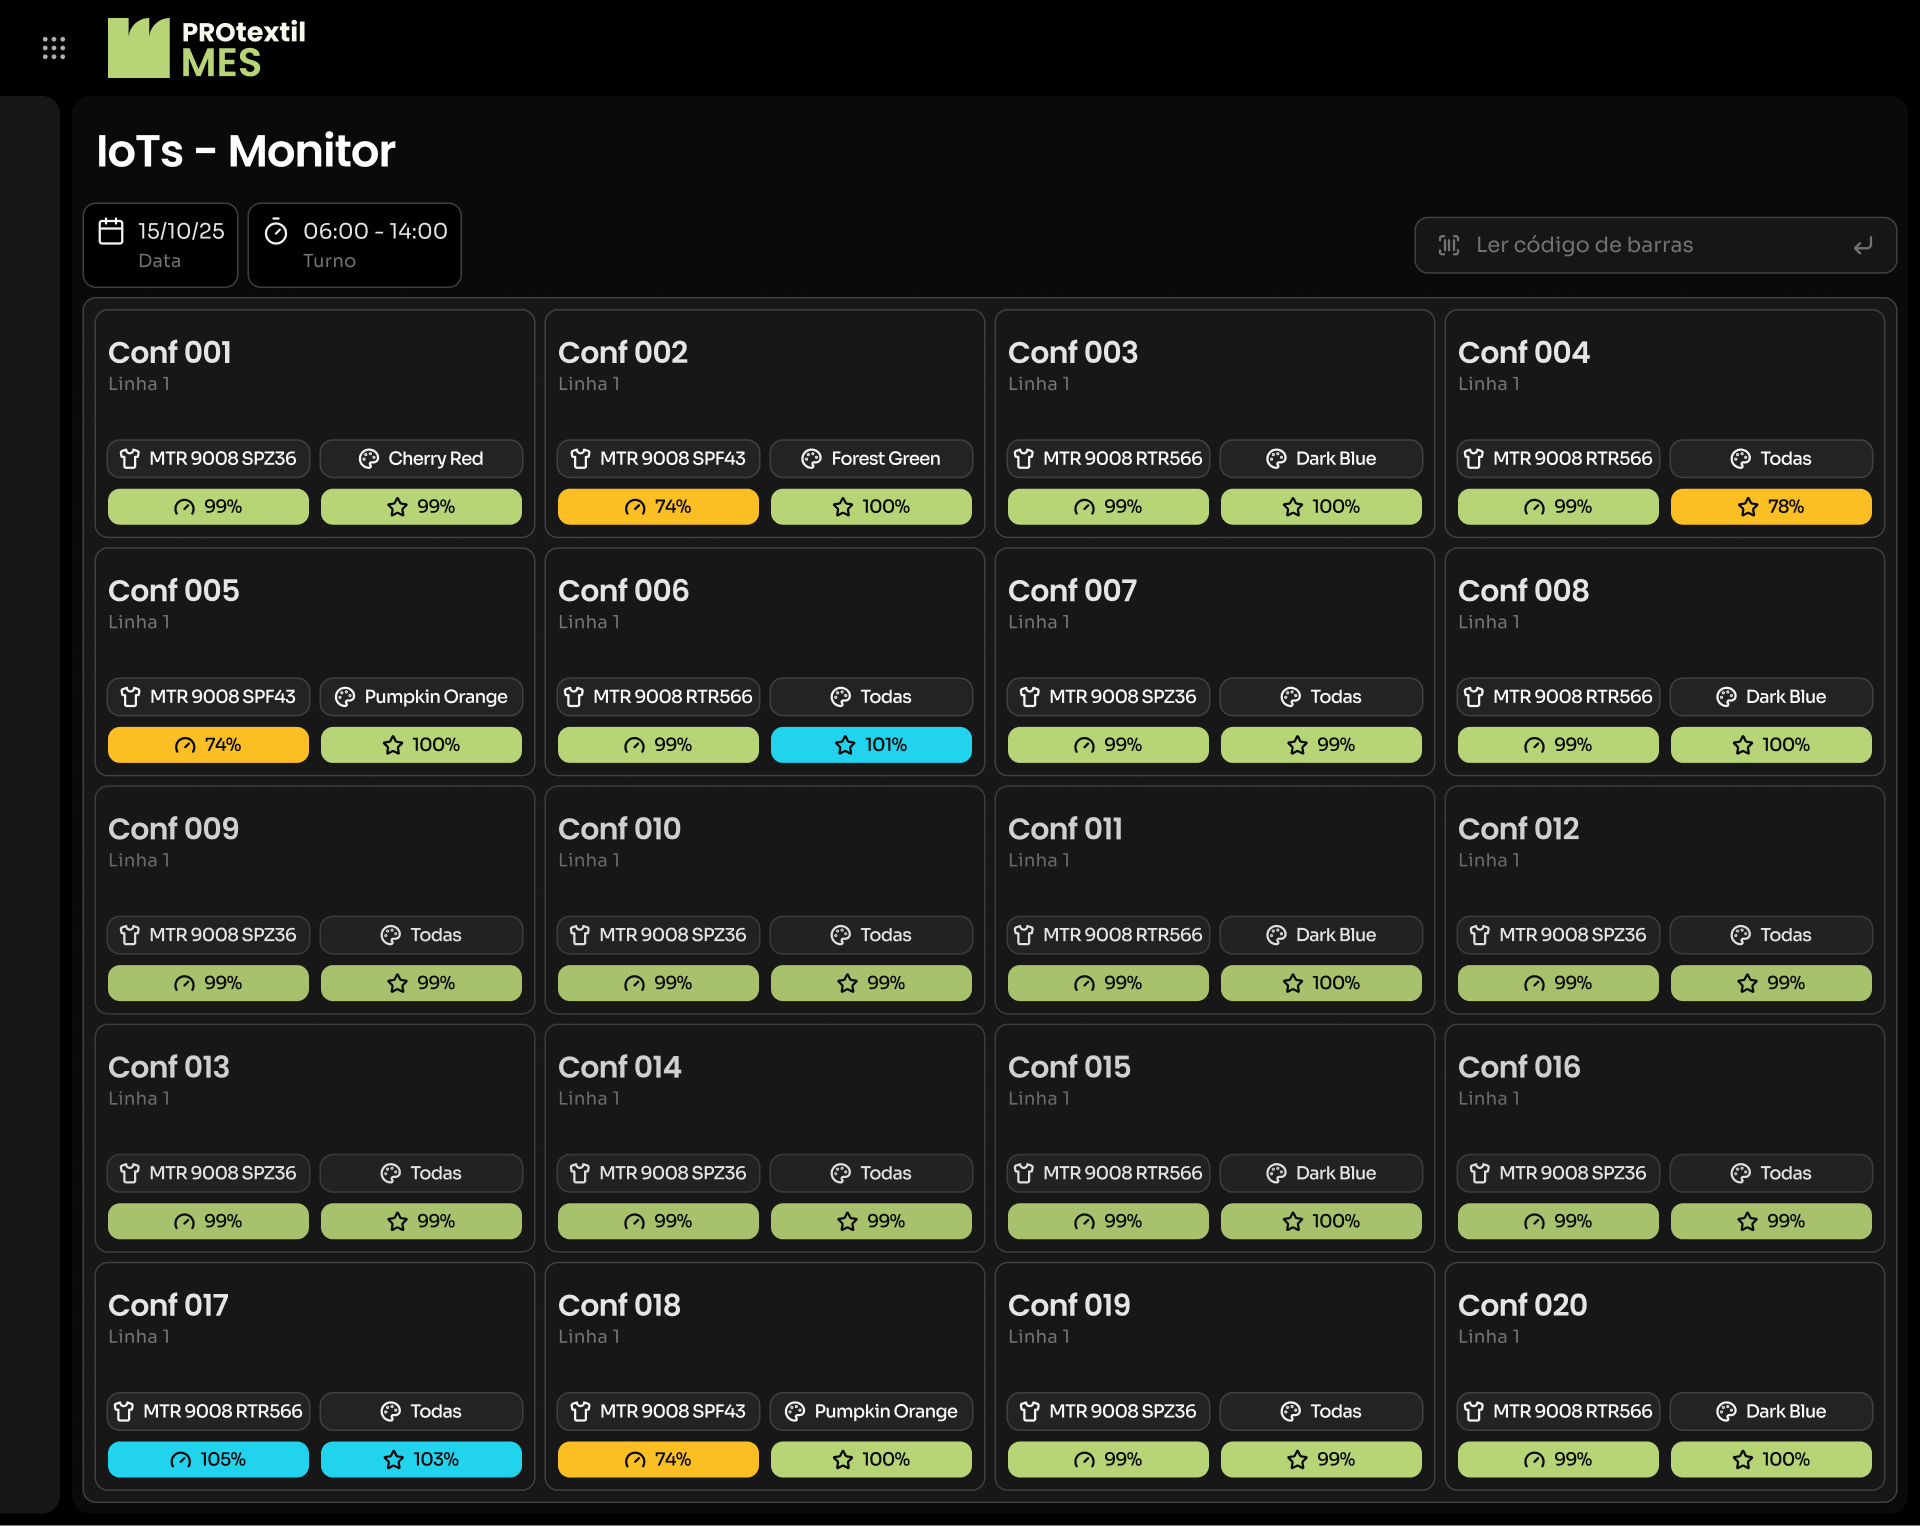
Task: Click shirt icon on Conf 001 model chip
Action: [130, 458]
